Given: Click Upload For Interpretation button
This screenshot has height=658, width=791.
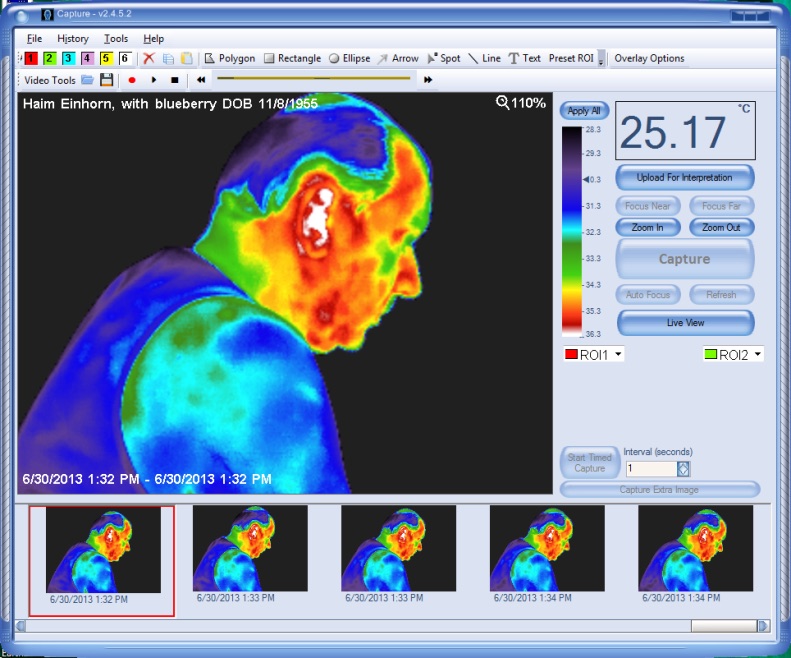Looking at the screenshot, I should 685,178.
